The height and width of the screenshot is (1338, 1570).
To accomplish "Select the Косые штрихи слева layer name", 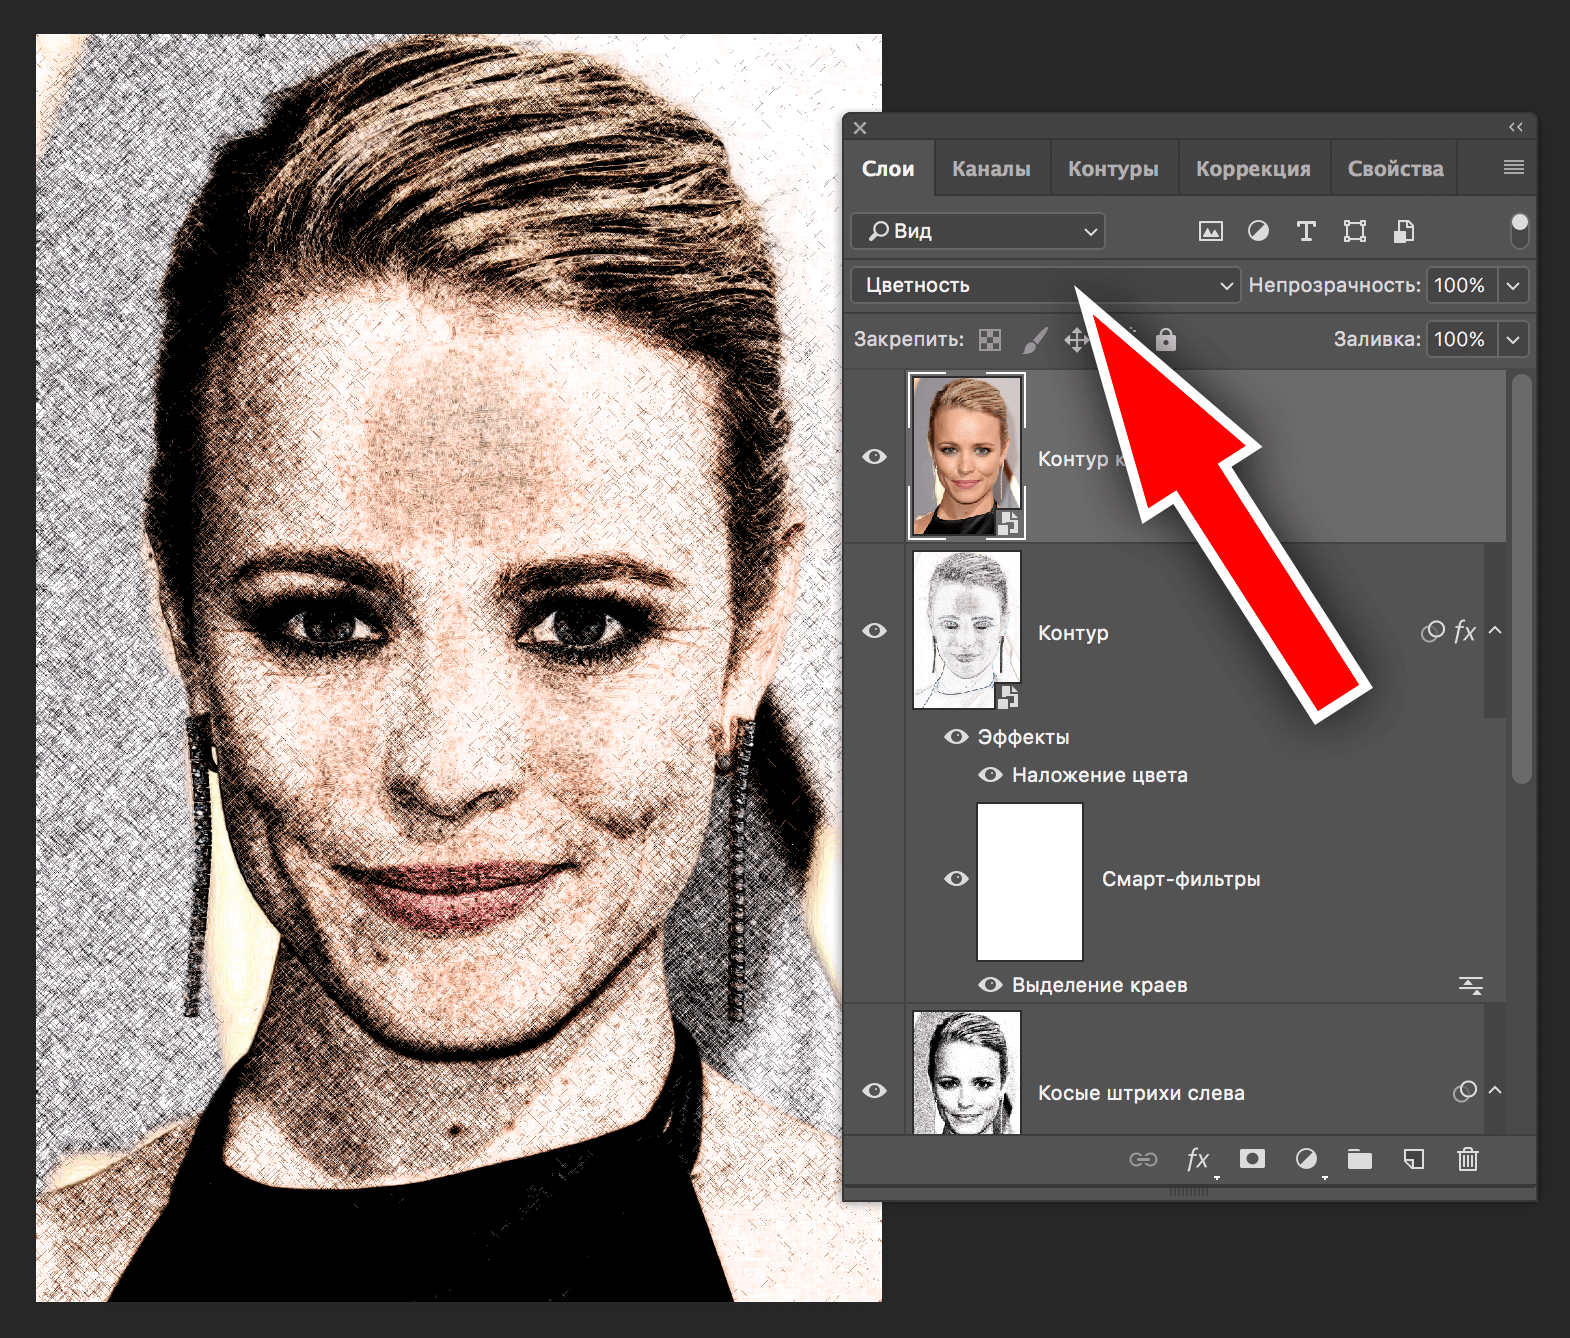I will tap(1141, 1093).
